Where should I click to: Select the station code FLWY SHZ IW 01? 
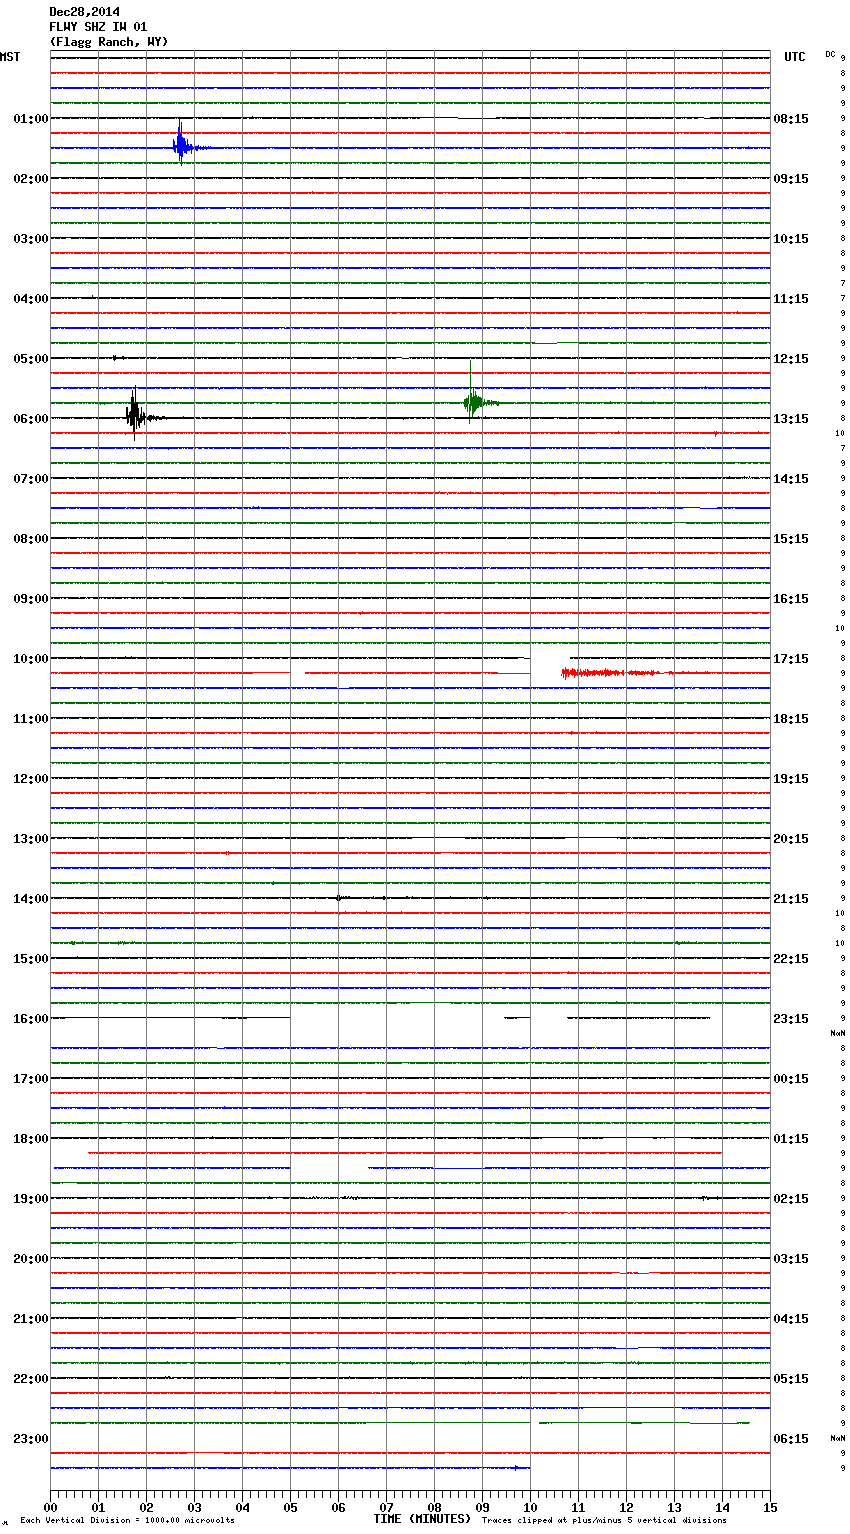[98, 27]
